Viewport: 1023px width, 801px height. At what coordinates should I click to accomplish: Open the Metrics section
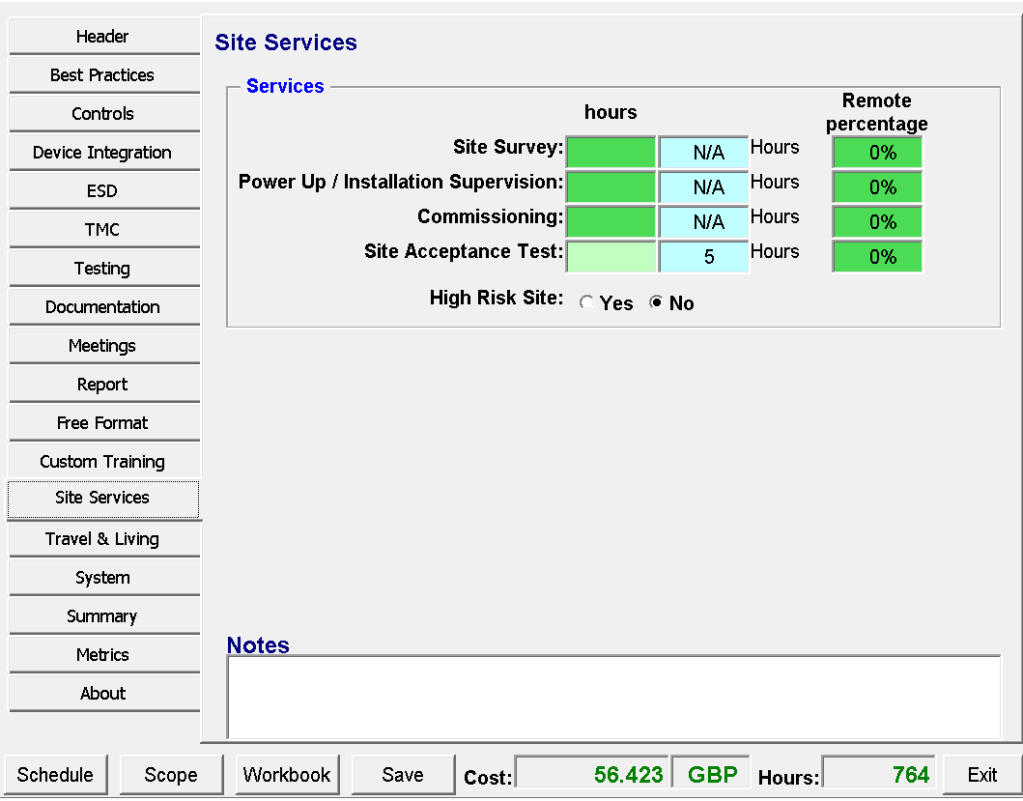pyautogui.click(x=103, y=655)
